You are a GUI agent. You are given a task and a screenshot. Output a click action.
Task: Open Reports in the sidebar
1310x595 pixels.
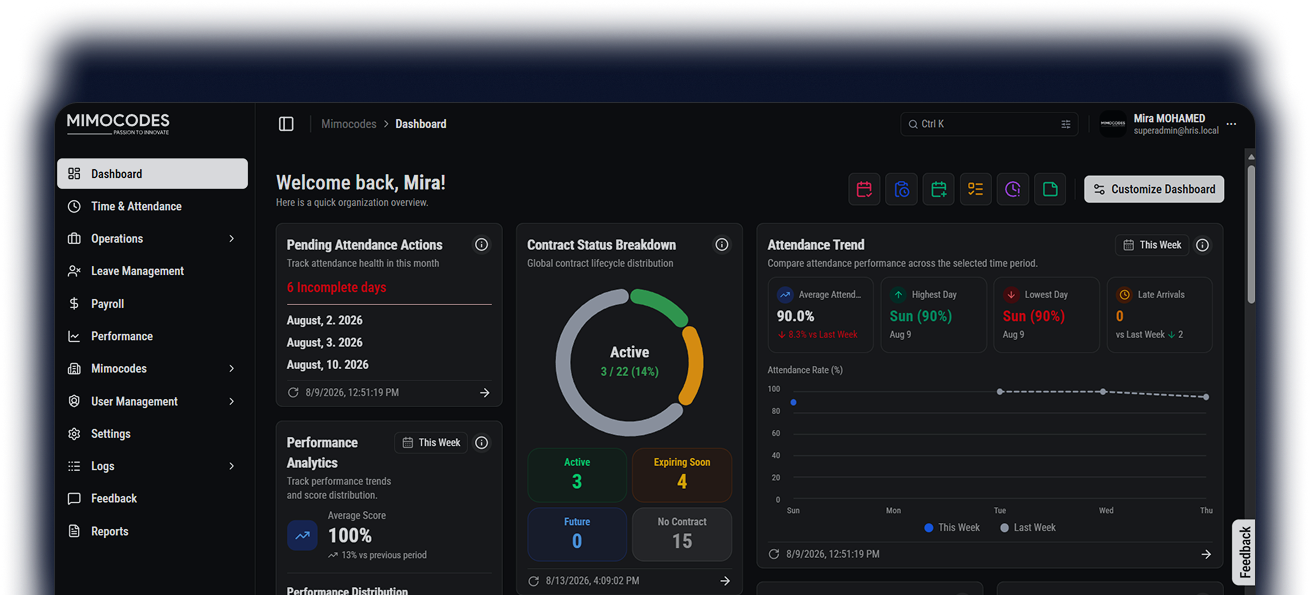pyautogui.click(x=152, y=531)
